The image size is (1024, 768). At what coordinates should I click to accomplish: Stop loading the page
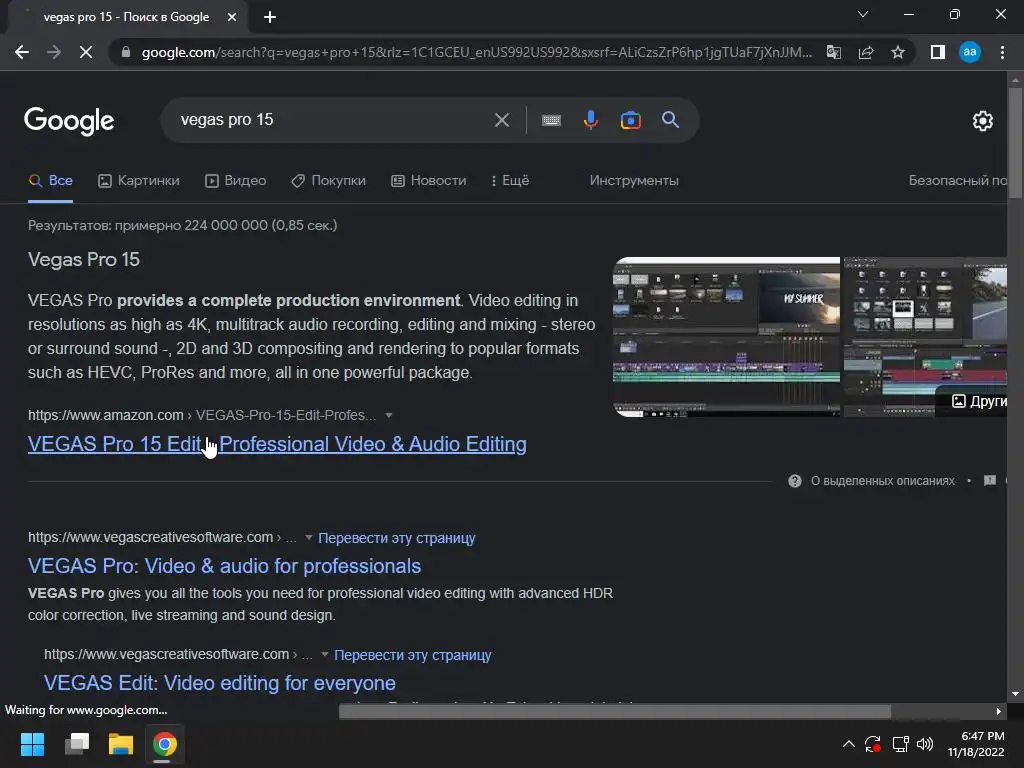(86, 52)
